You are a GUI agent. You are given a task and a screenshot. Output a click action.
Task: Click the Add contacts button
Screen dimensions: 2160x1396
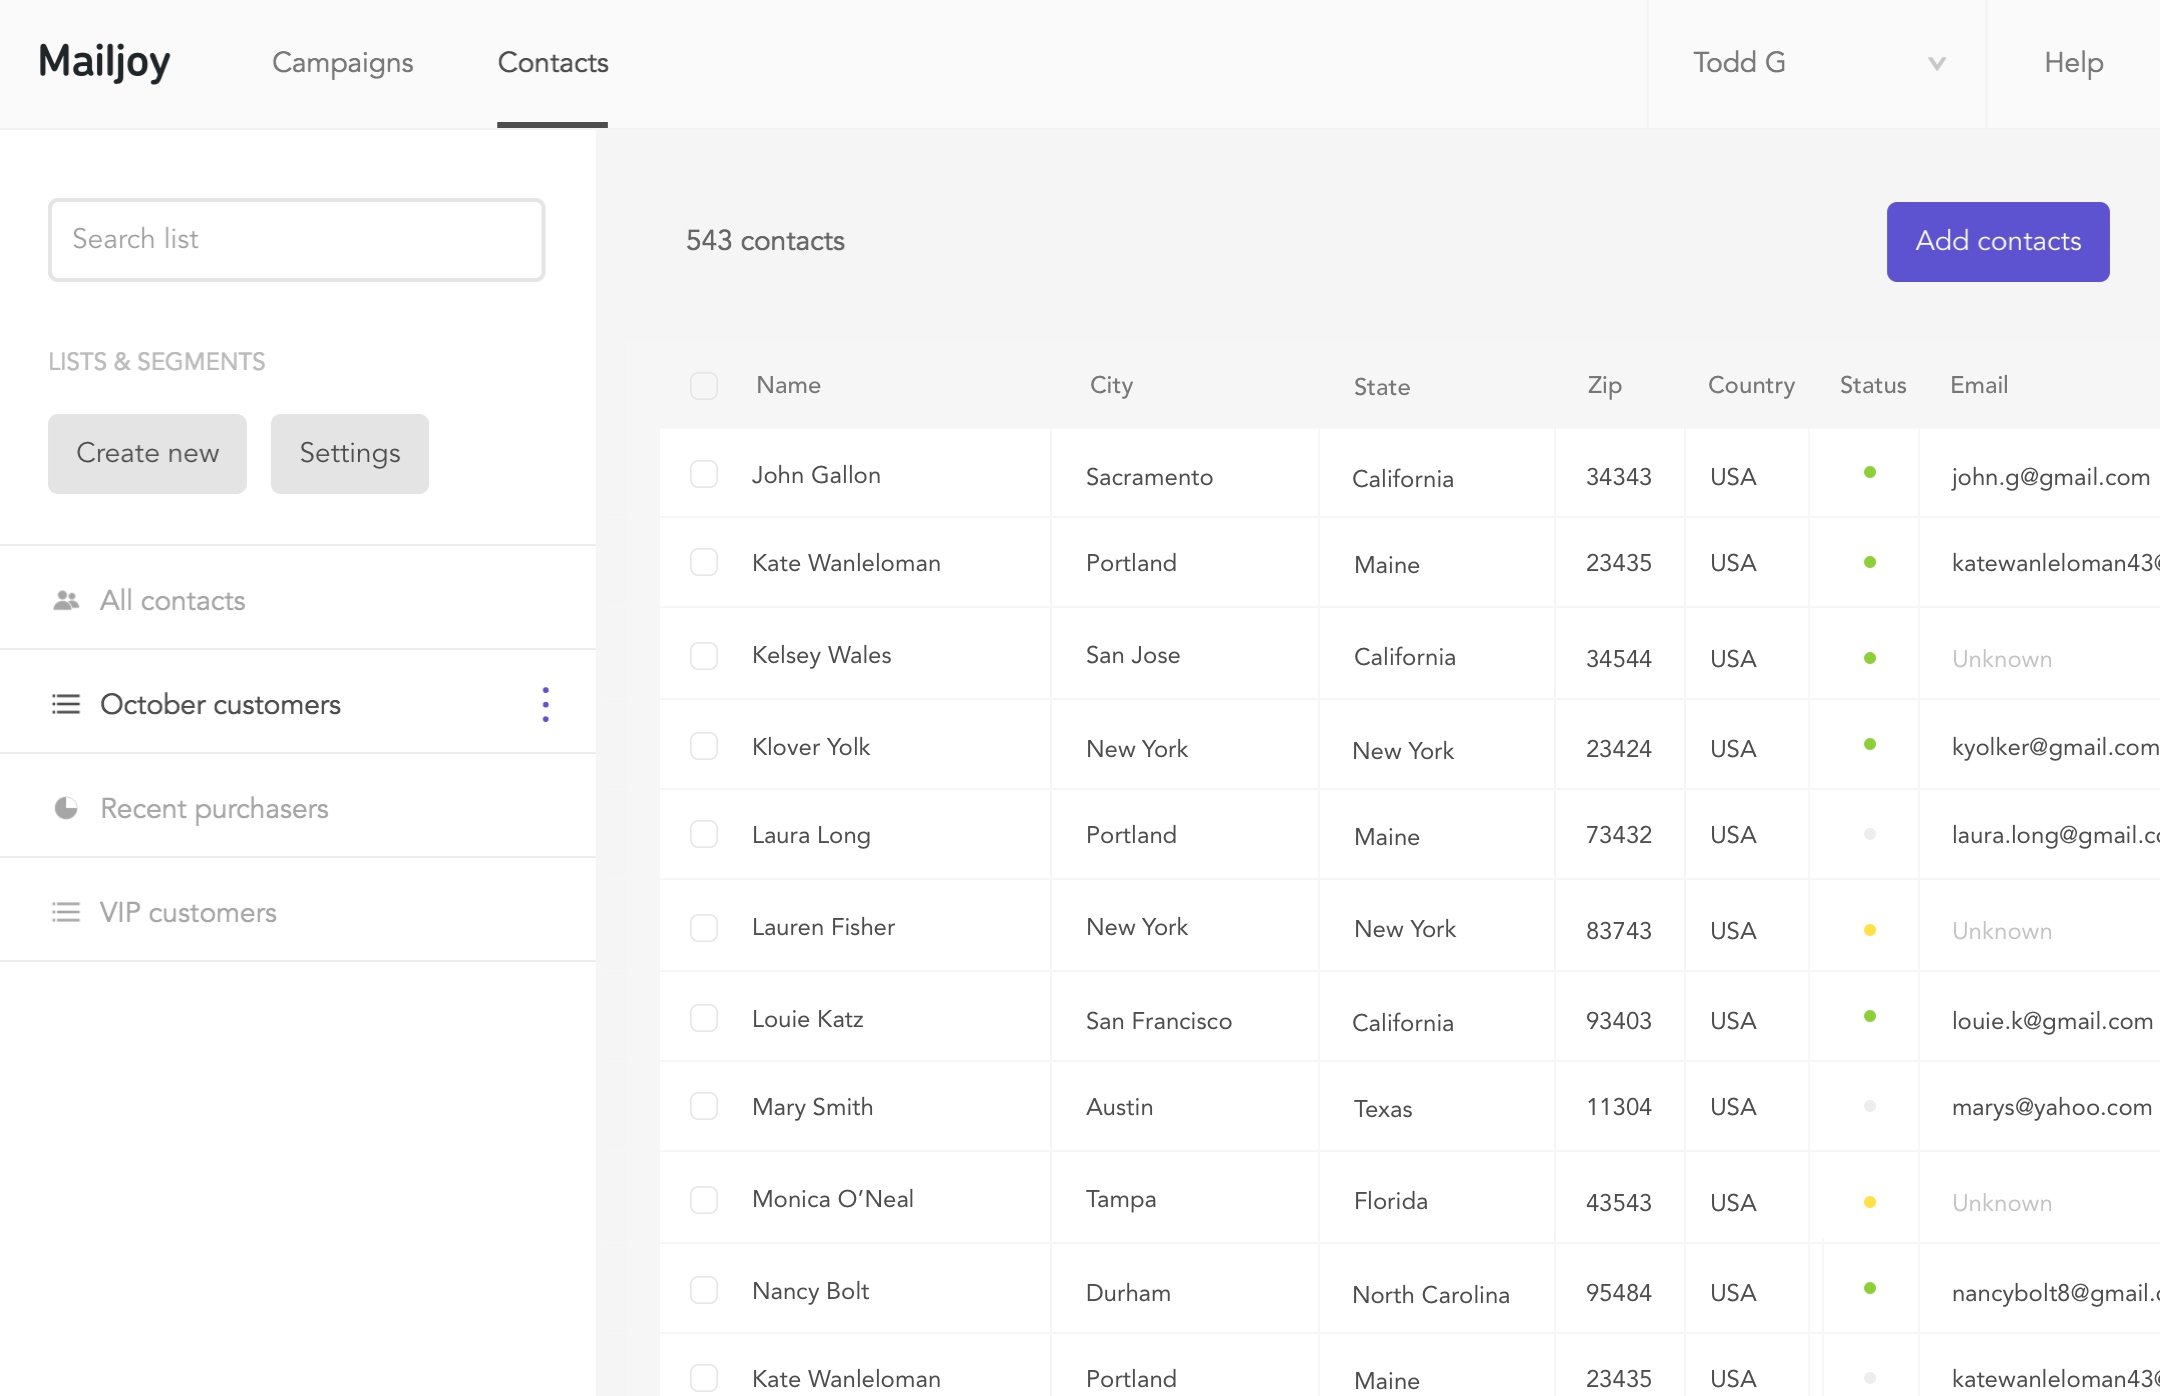(x=1996, y=241)
